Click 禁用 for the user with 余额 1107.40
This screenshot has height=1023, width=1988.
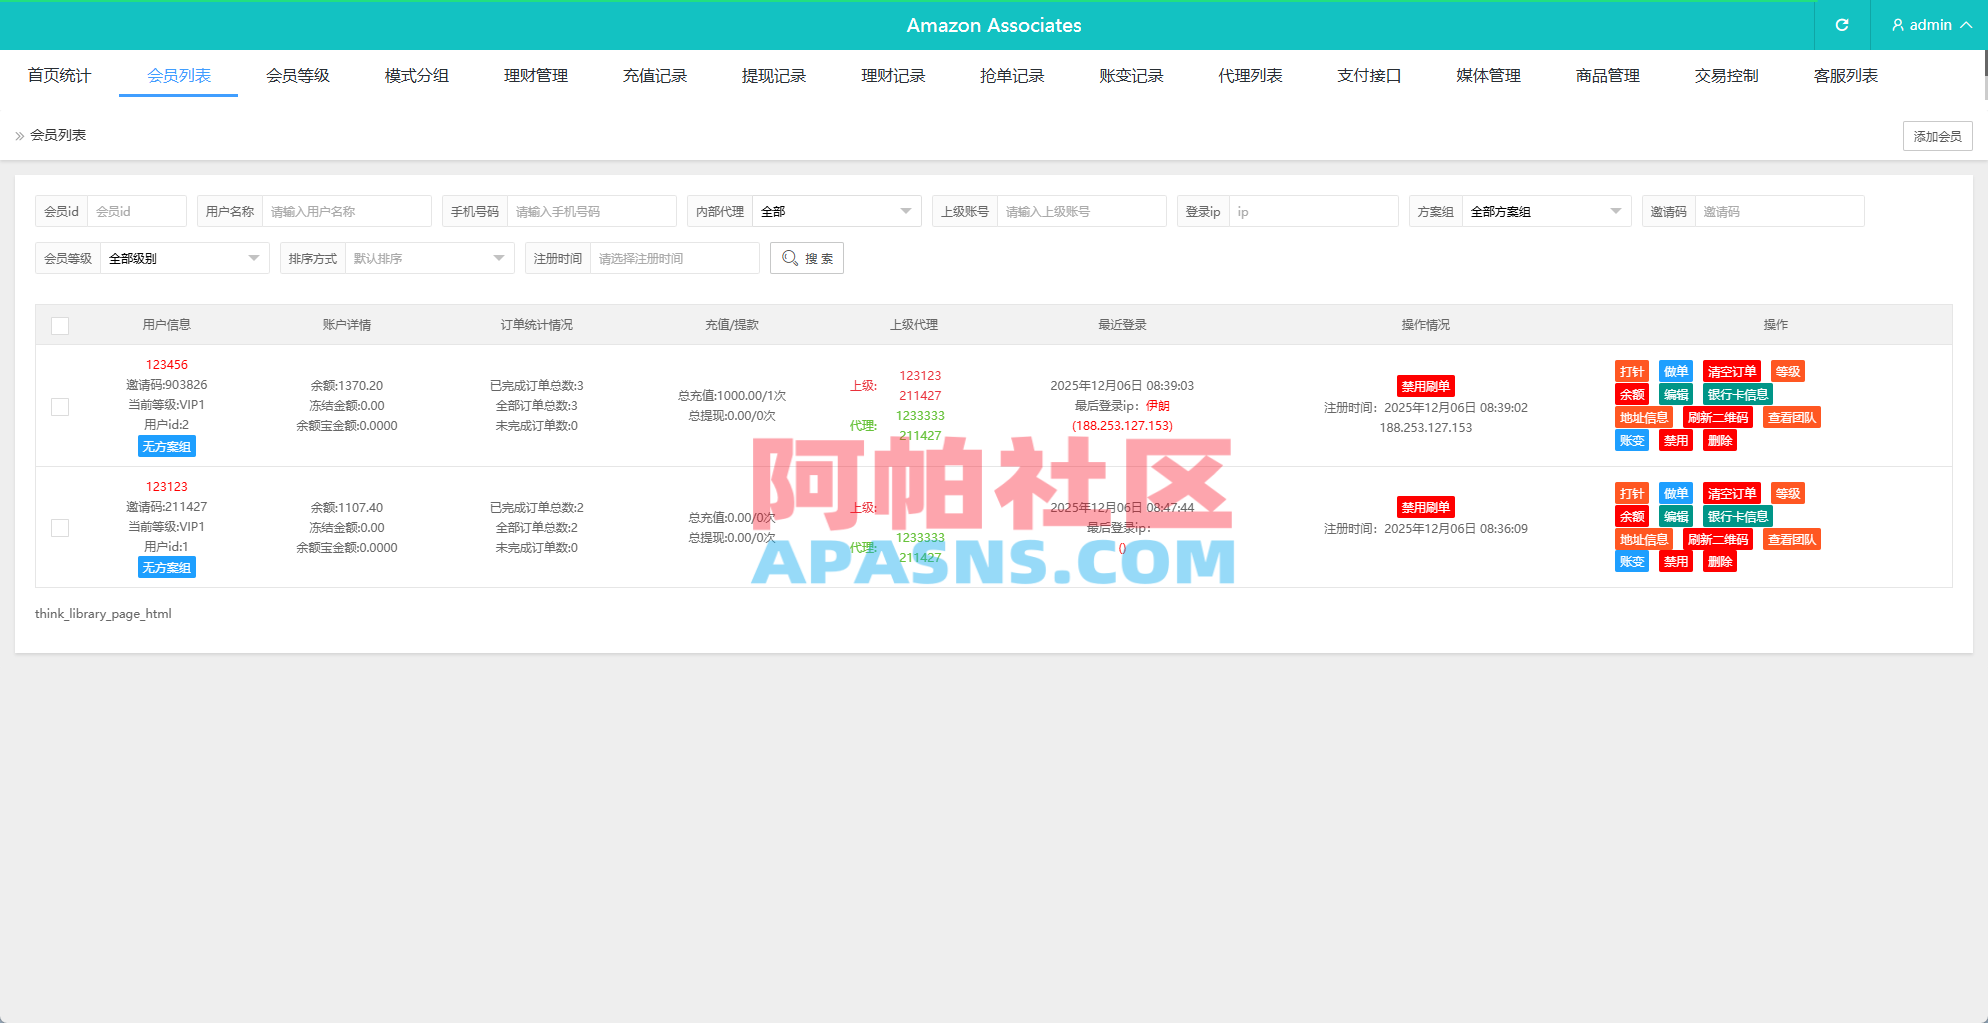coord(1676,562)
